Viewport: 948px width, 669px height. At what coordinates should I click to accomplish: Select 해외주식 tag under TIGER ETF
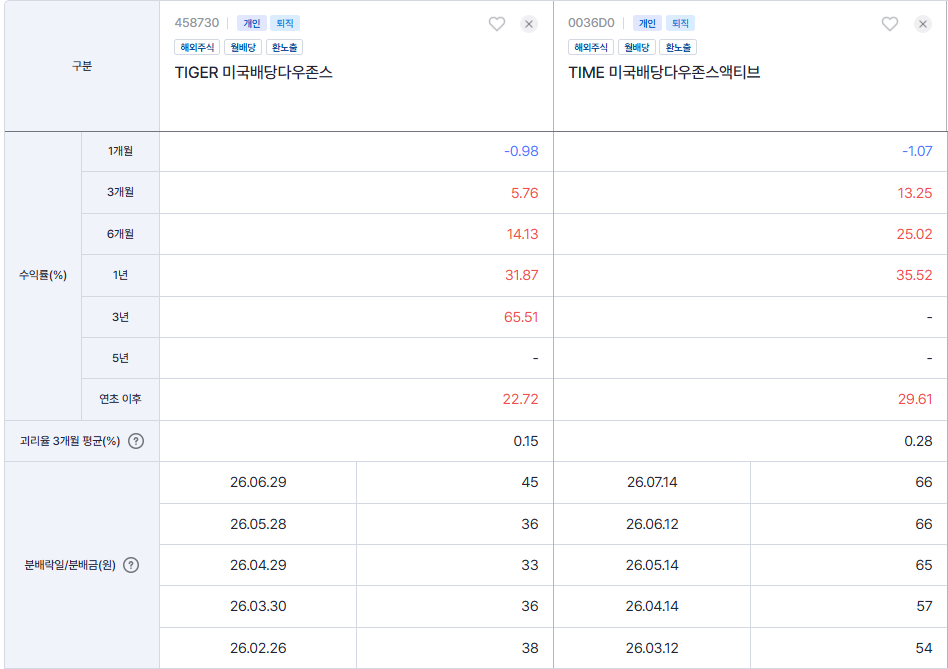point(197,47)
